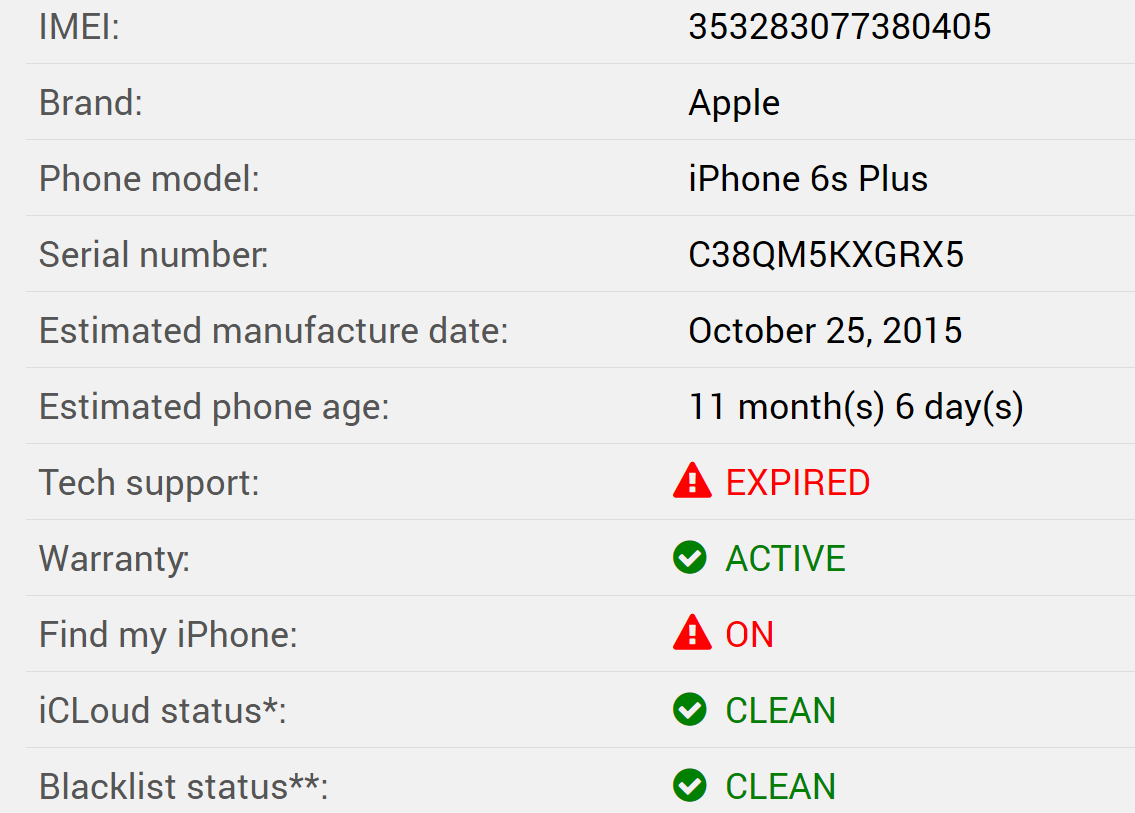This screenshot has height=813, width=1135.
Task: Click the red ON status text
Action: pyautogui.click(x=749, y=635)
